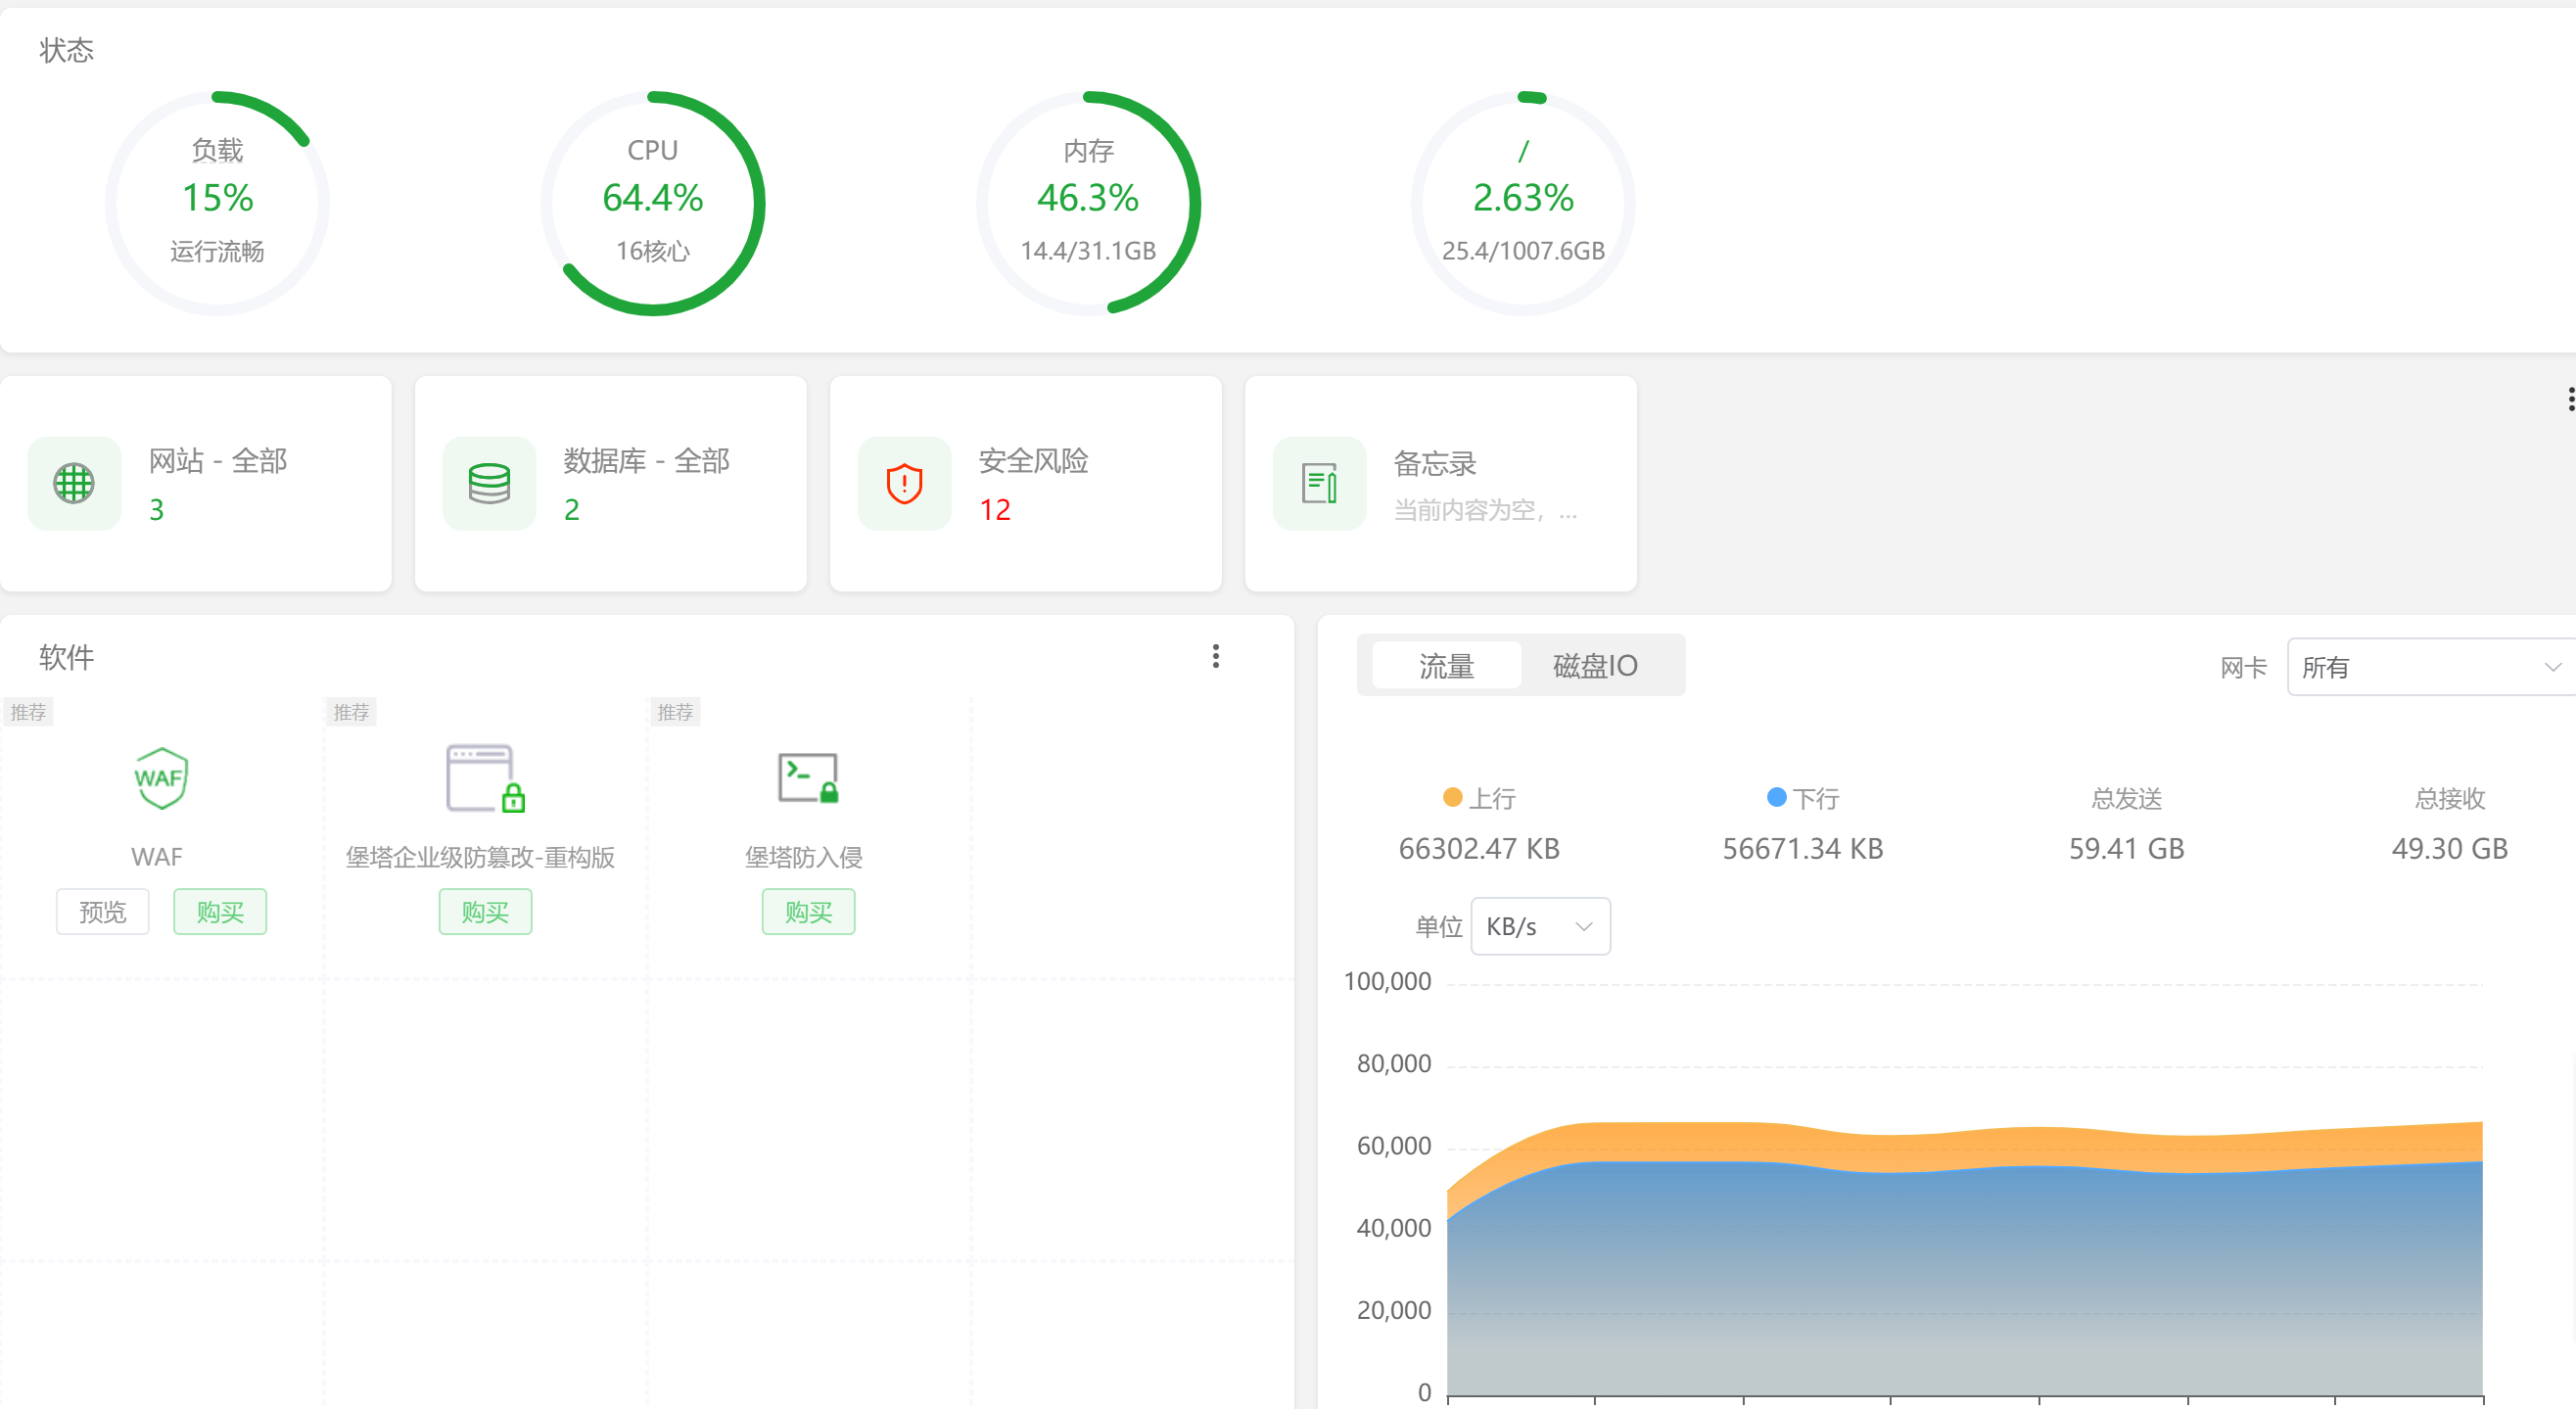Open the 网卡 所有 dropdown
2576x1409 pixels.
pyautogui.click(x=2430, y=667)
